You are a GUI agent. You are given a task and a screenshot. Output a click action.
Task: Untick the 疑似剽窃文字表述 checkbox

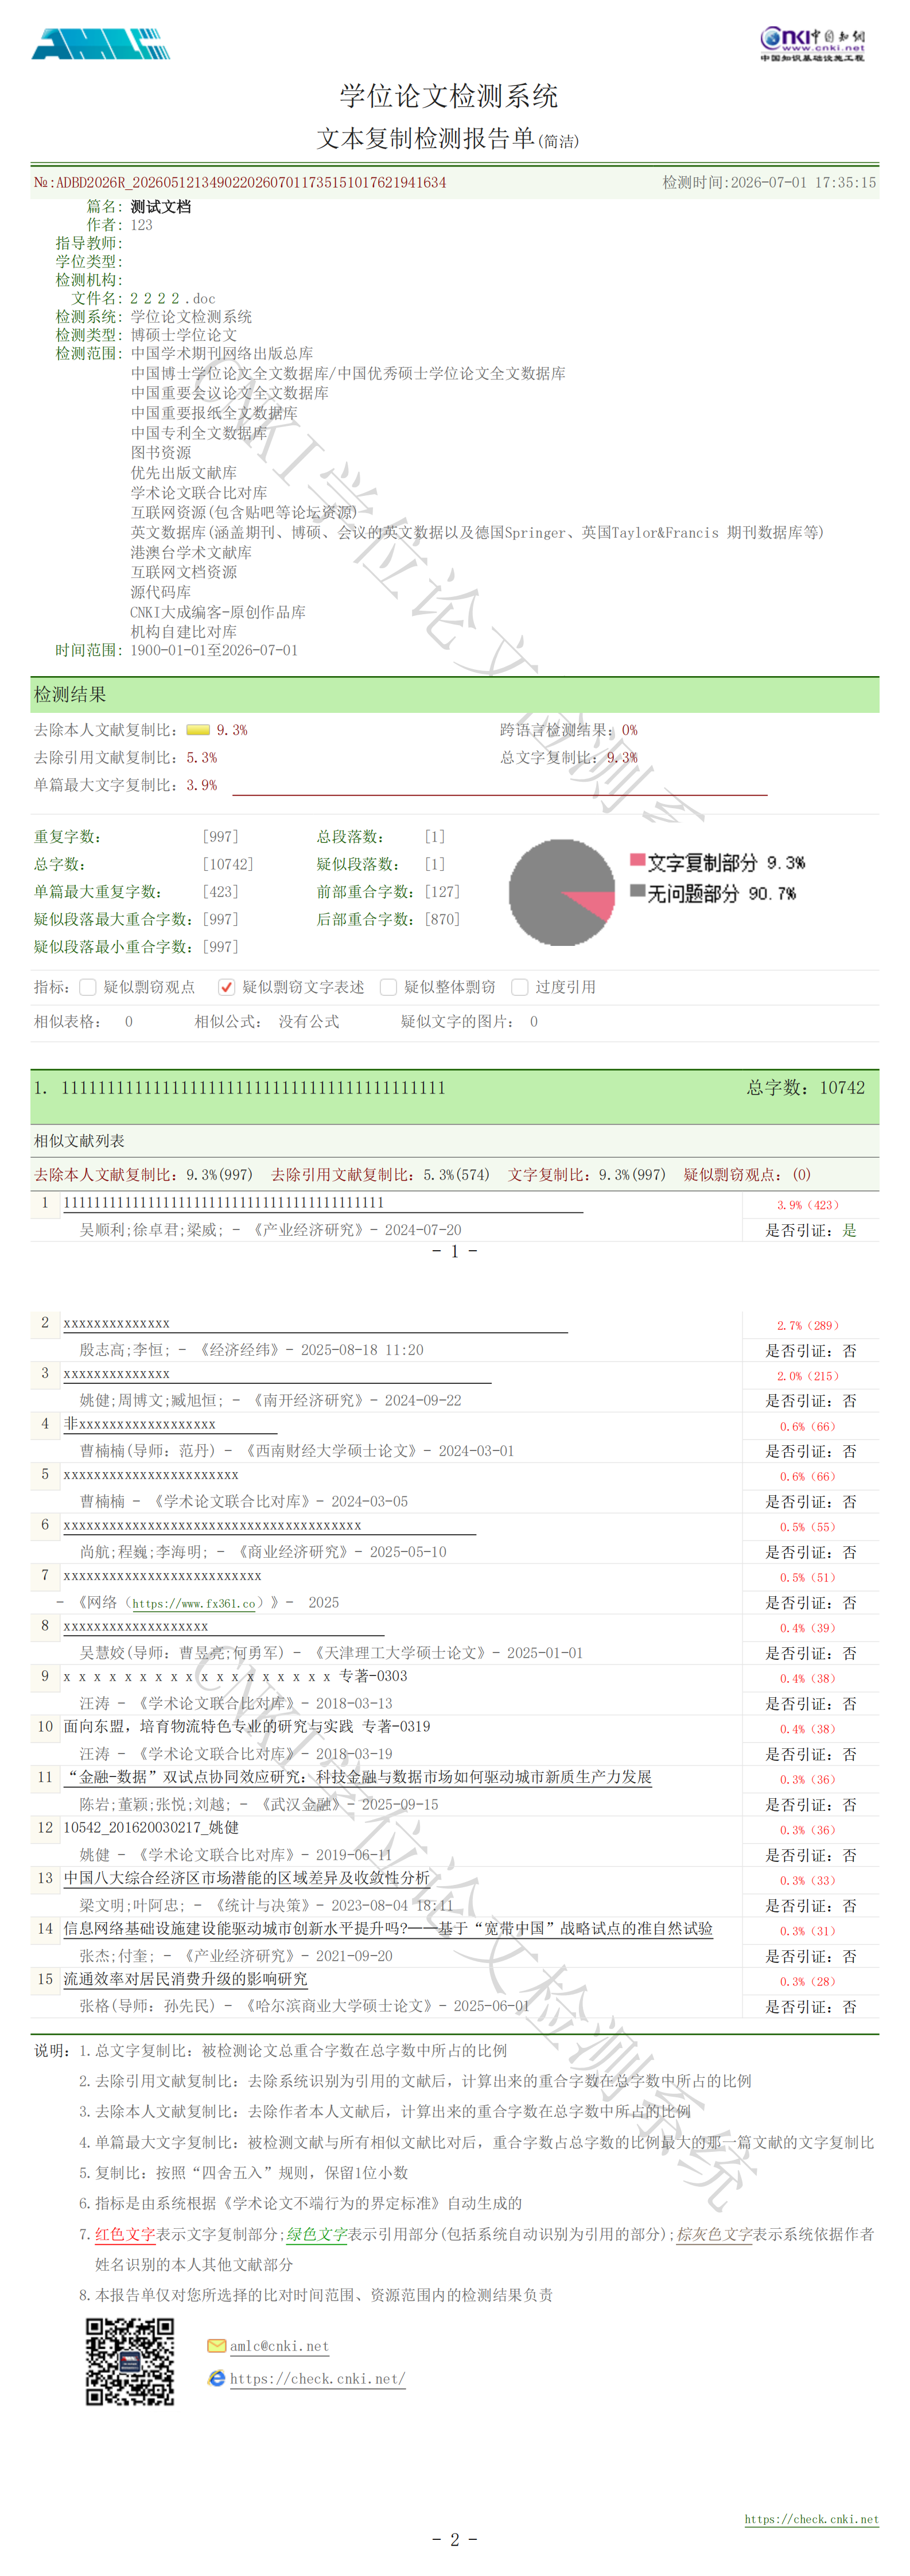[x=227, y=987]
